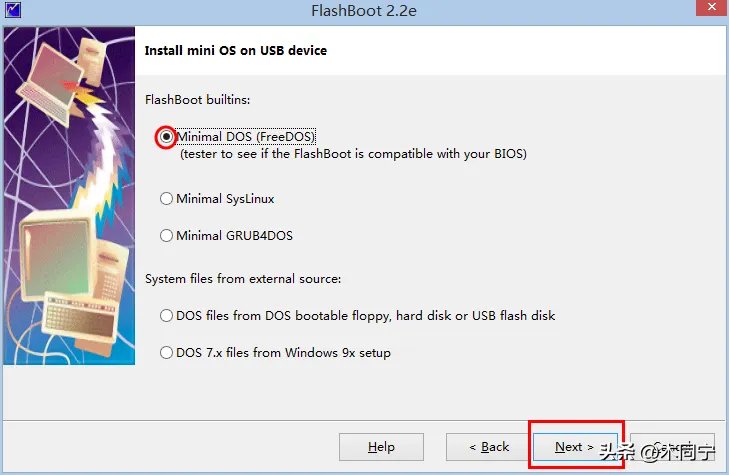
Task: Proceed by clicking the Next button
Action: pyautogui.click(x=574, y=447)
